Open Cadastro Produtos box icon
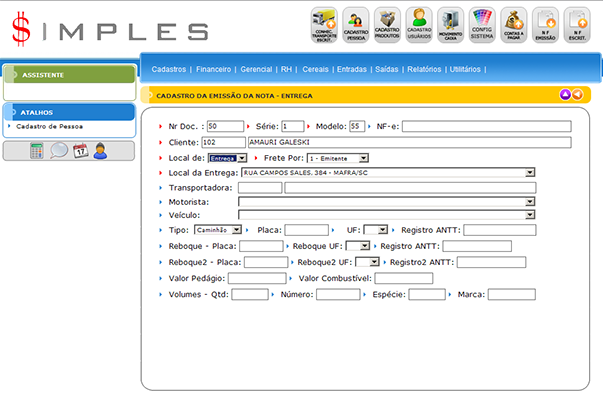The height and width of the screenshot is (393, 603). [x=387, y=25]
